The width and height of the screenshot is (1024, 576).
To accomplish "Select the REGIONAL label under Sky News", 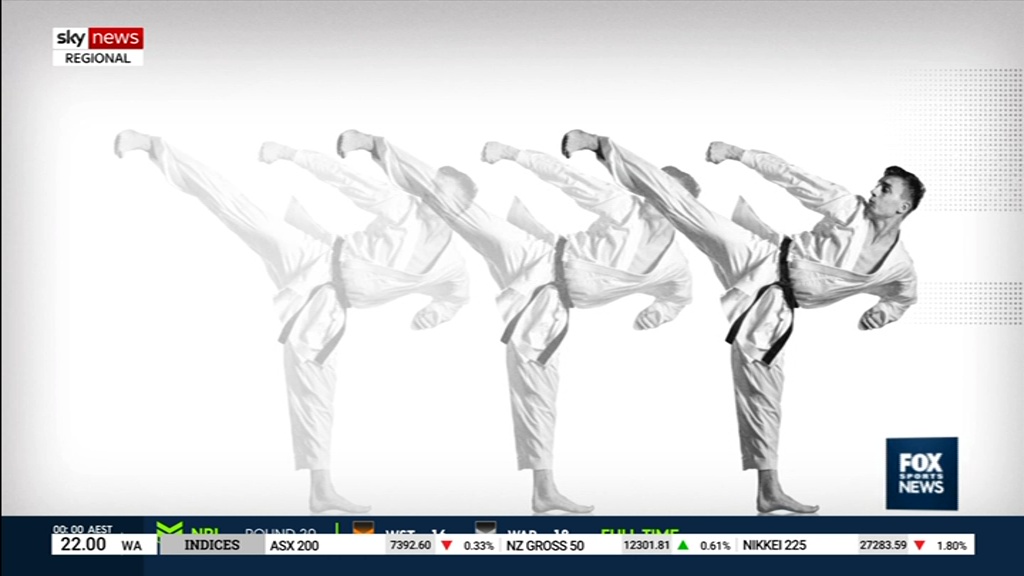I will tap(98, 58).
